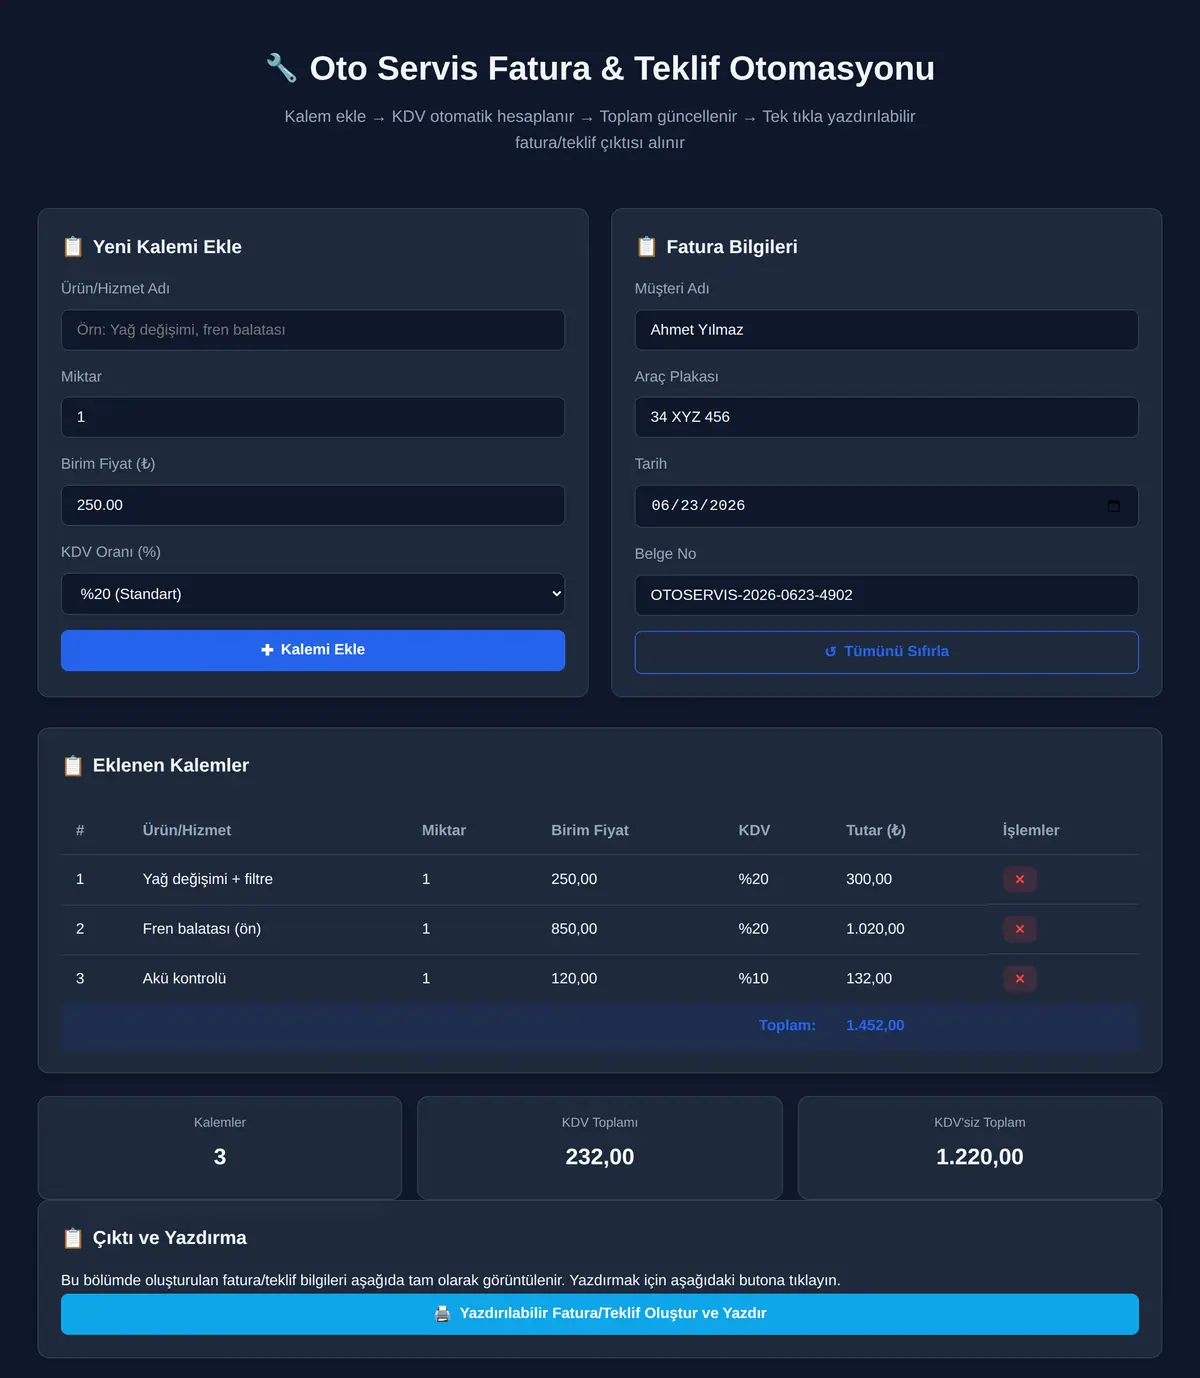Screen dimensions: 1200x1378
Task: Select the 300,00 amount cell
Action: click(869, 879)
